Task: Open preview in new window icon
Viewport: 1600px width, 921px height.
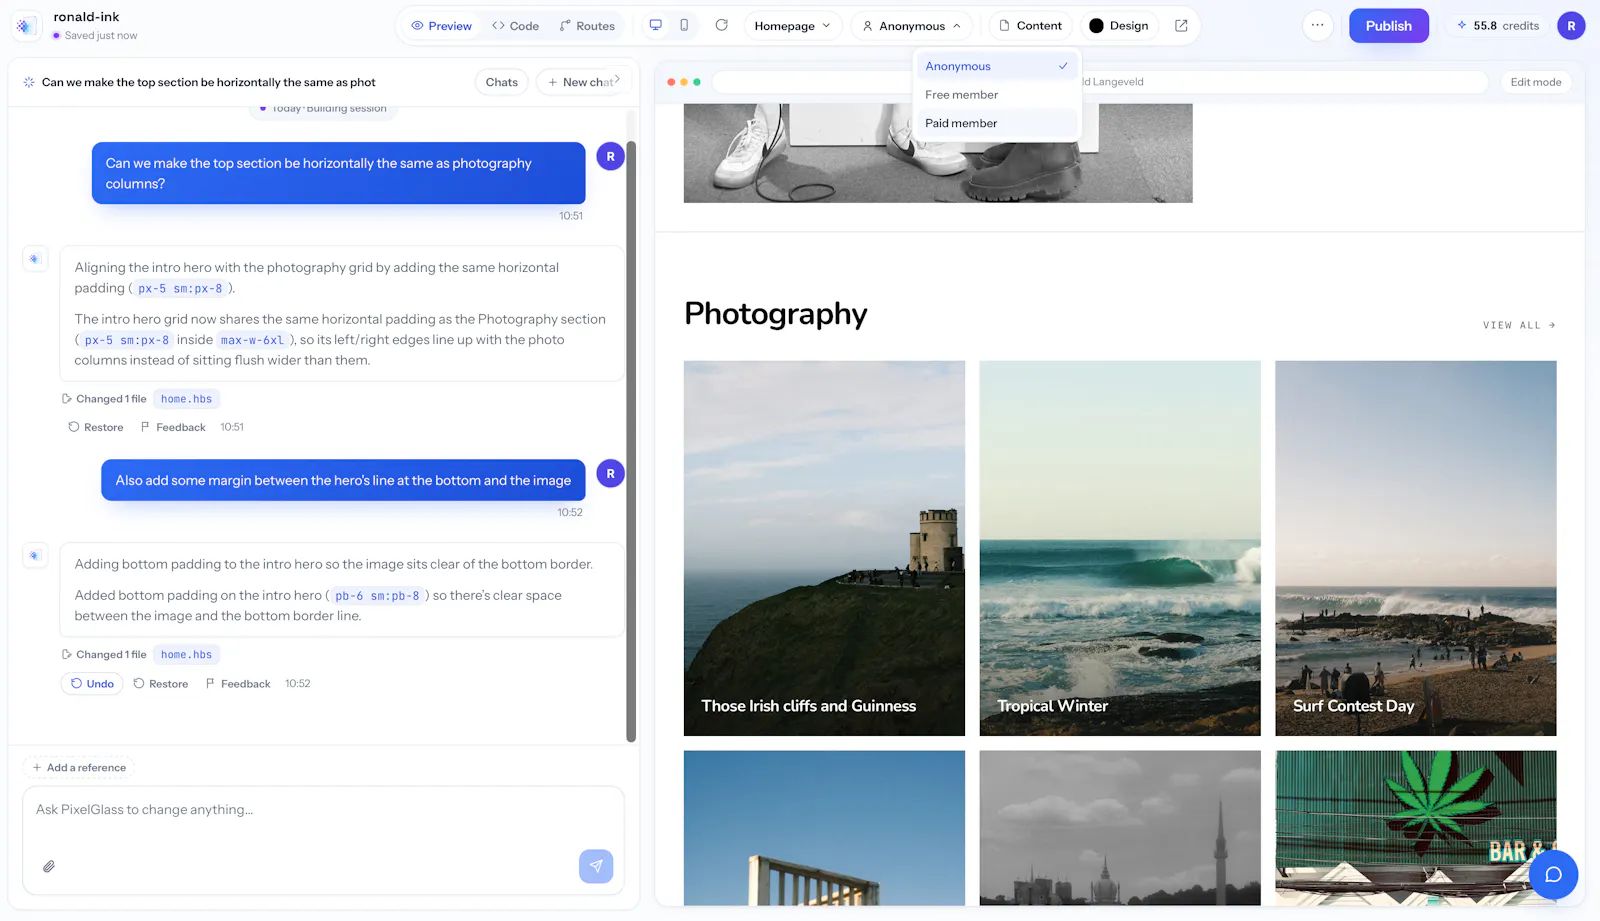Action: pos(1181,26)
